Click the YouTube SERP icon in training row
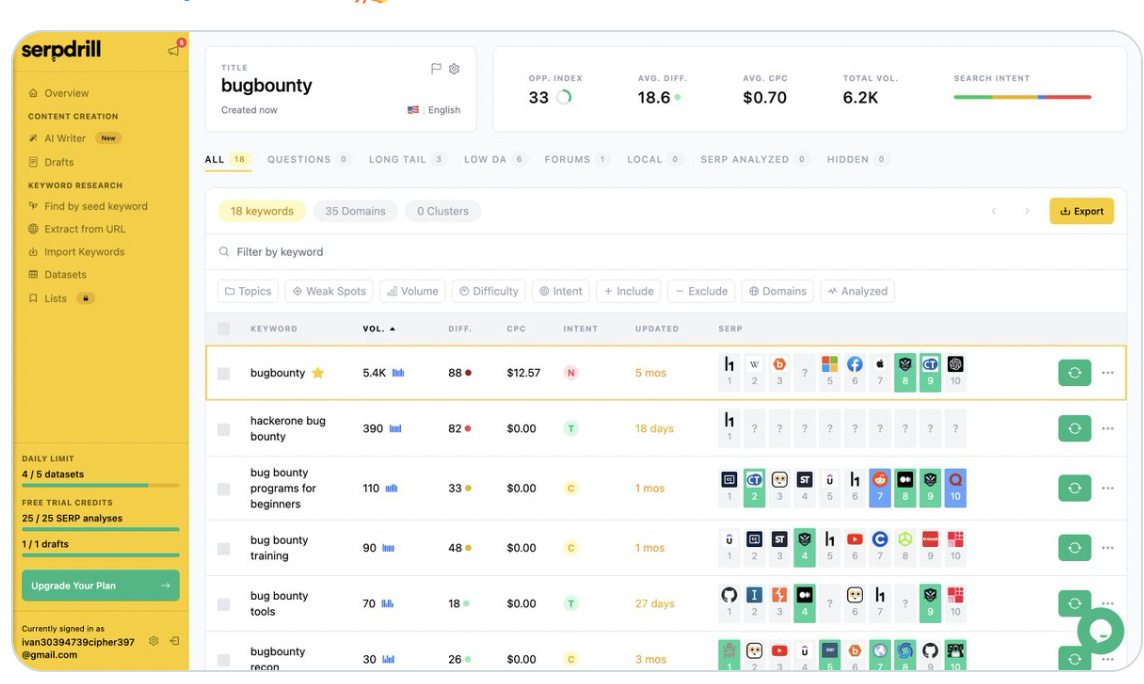1144x684 pixels. (x=854, y=540)
